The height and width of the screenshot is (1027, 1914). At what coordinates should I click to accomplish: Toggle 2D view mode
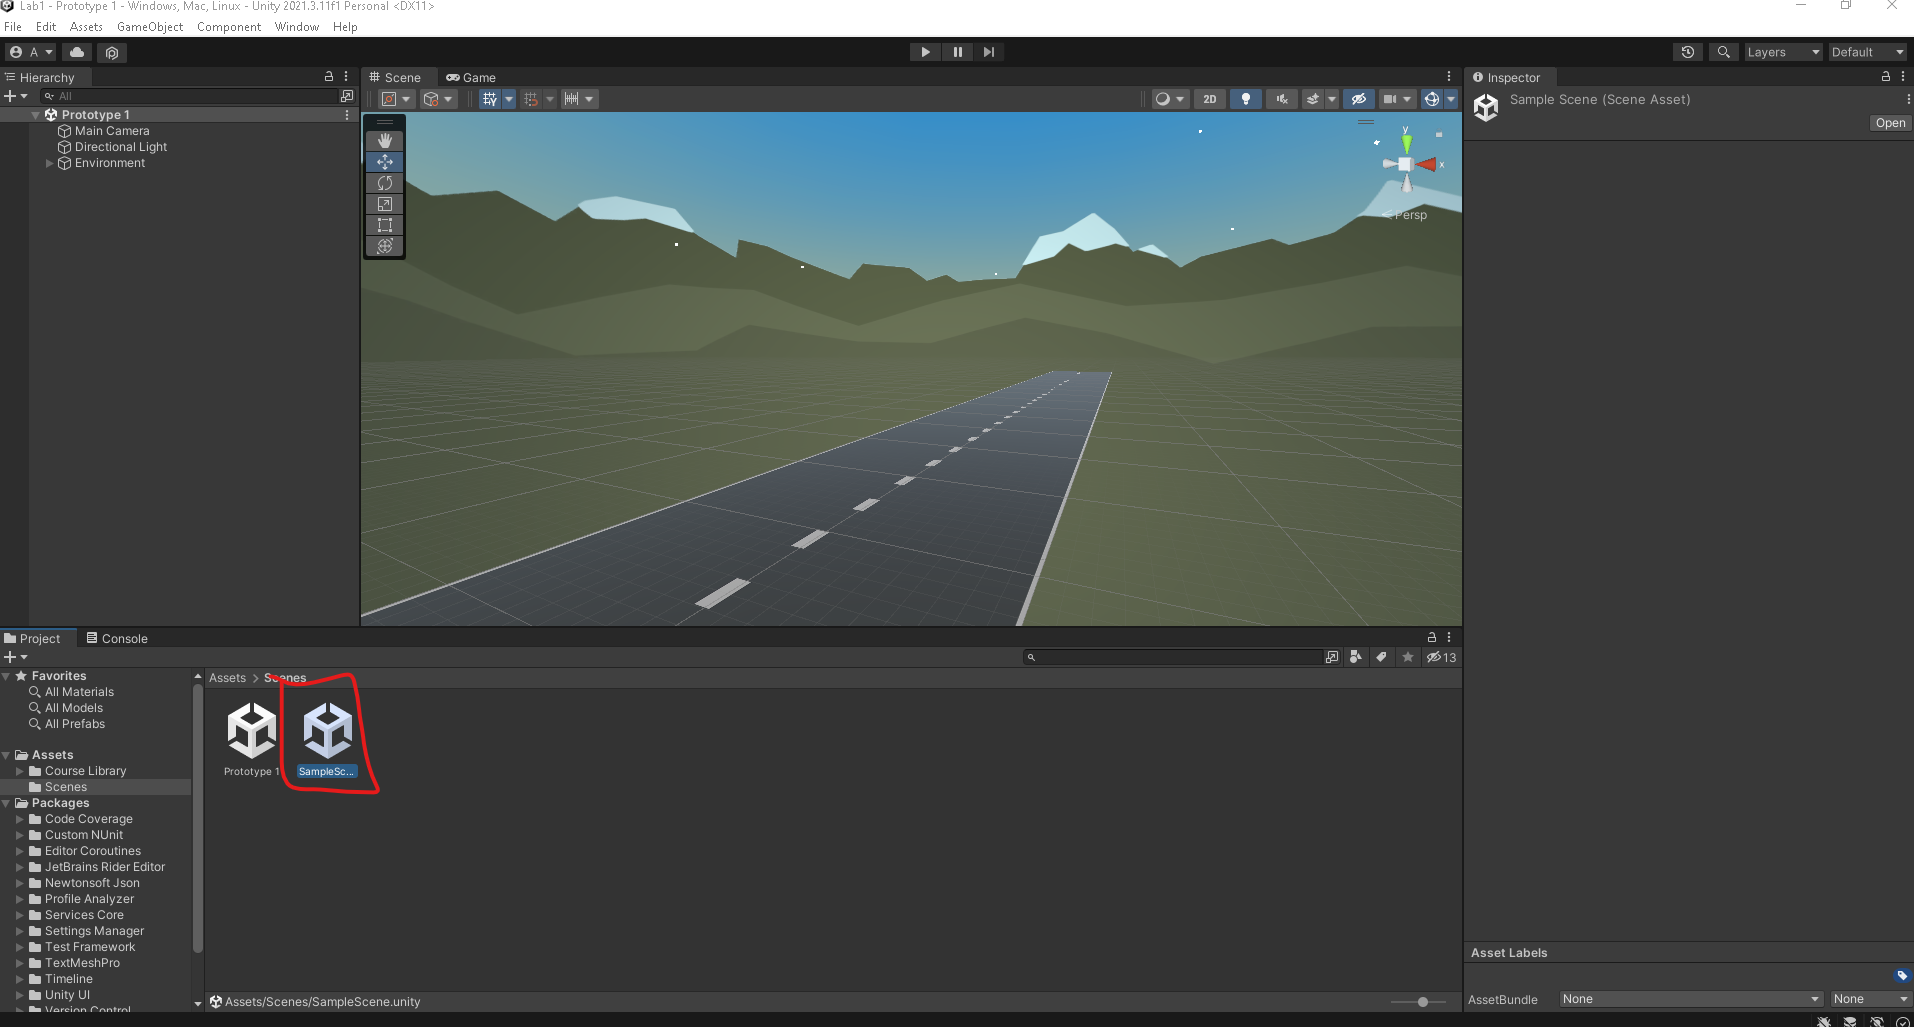1210,99
